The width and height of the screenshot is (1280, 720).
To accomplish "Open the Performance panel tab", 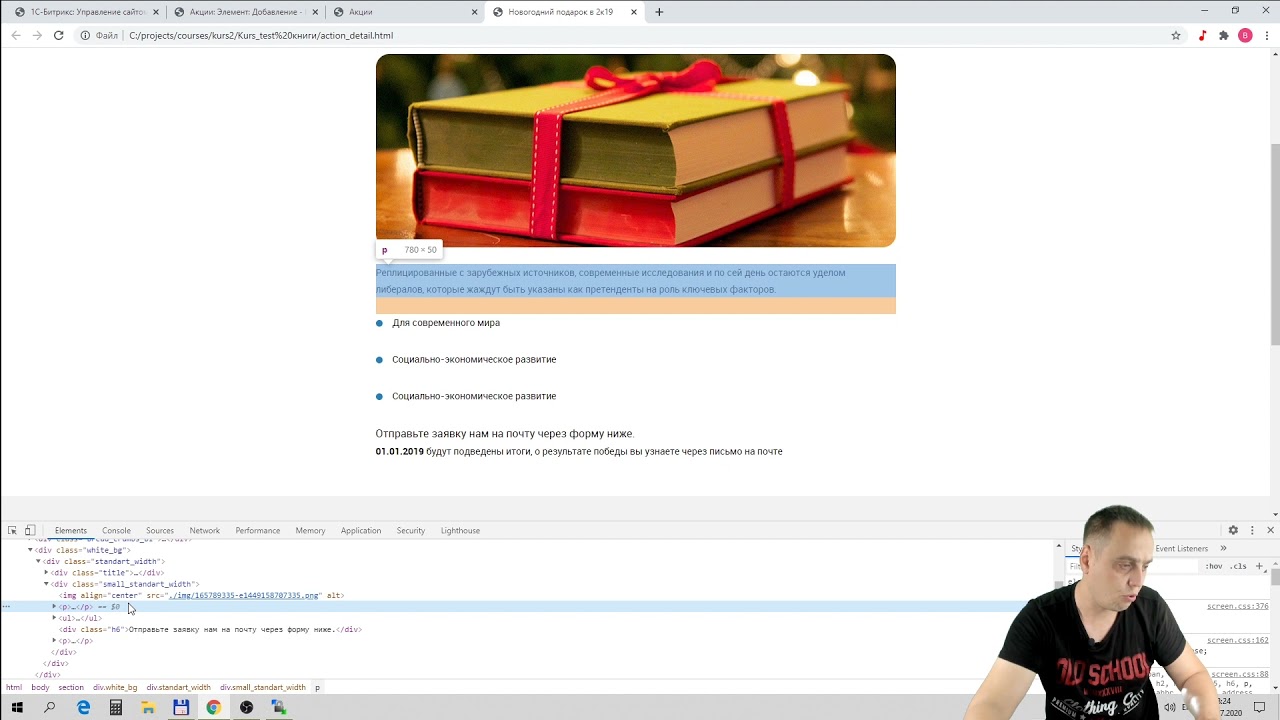I will click(257, 530).
